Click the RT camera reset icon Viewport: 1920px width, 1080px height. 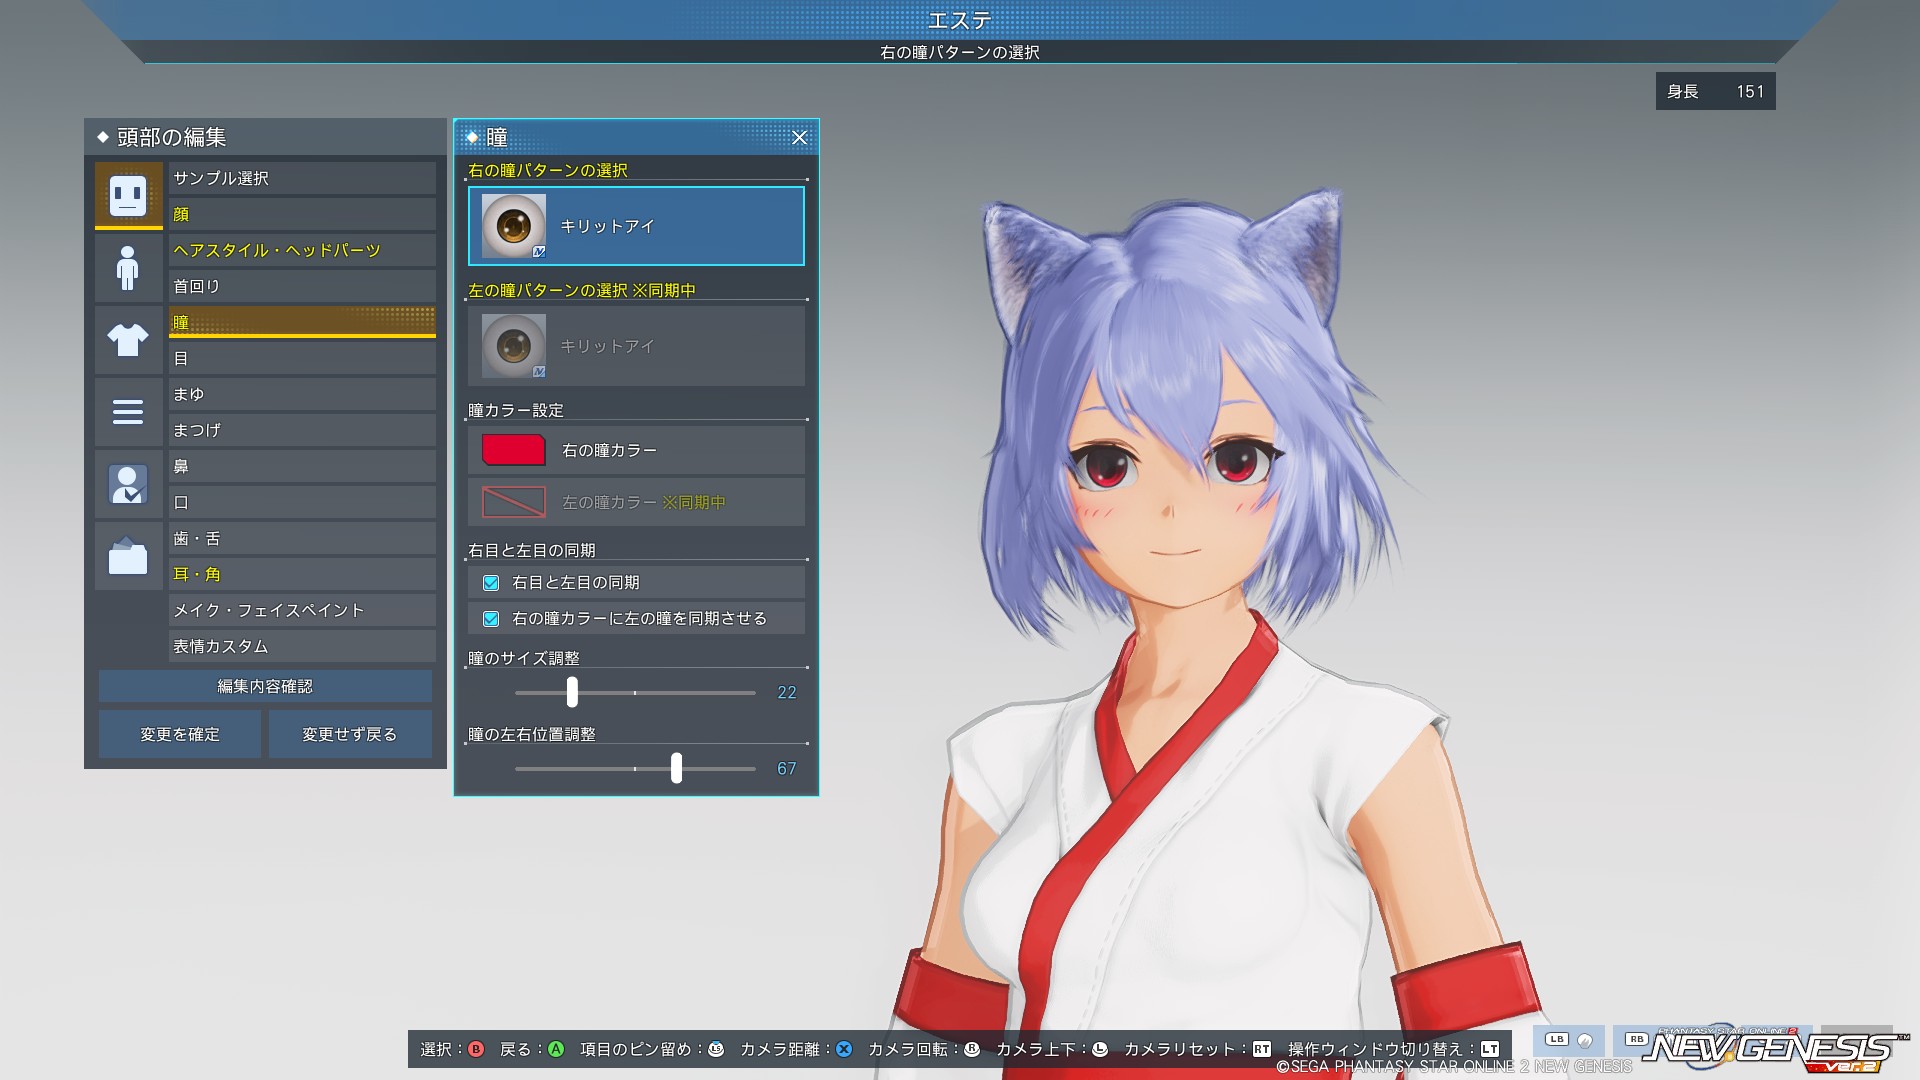(x=1262, y=1049)
